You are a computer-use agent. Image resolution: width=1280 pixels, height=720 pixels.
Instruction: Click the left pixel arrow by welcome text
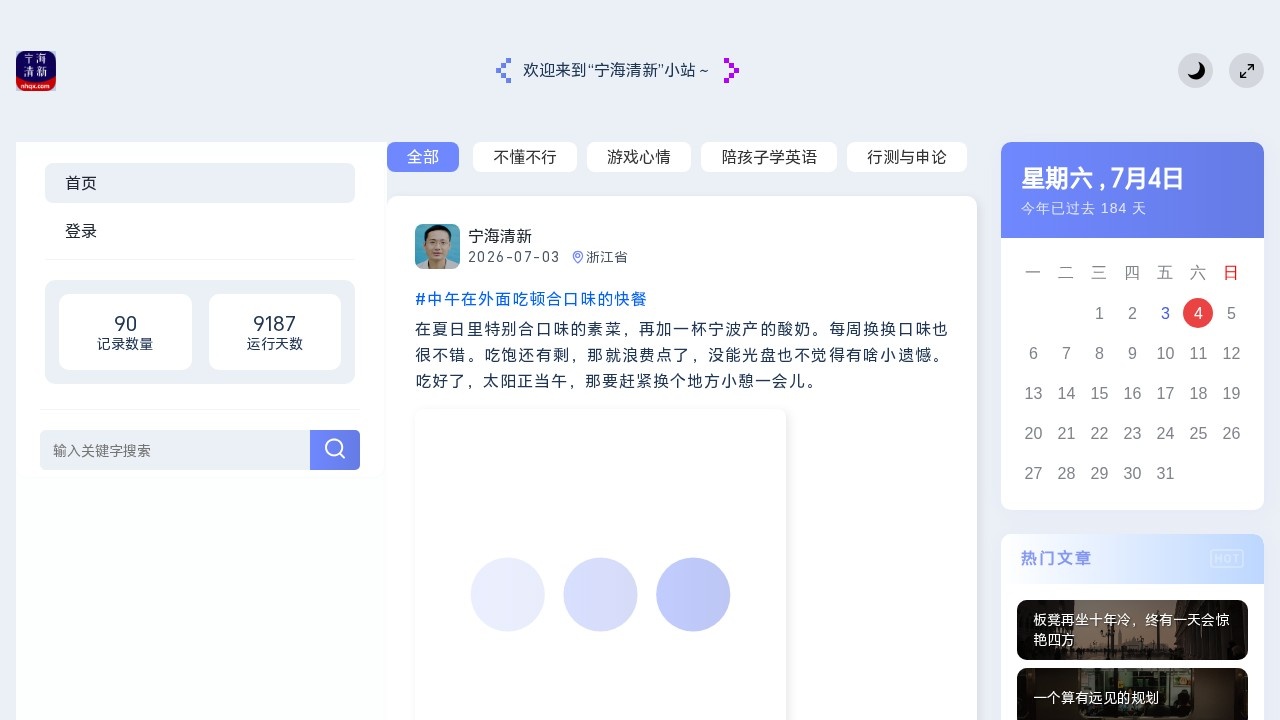(504, 70)
